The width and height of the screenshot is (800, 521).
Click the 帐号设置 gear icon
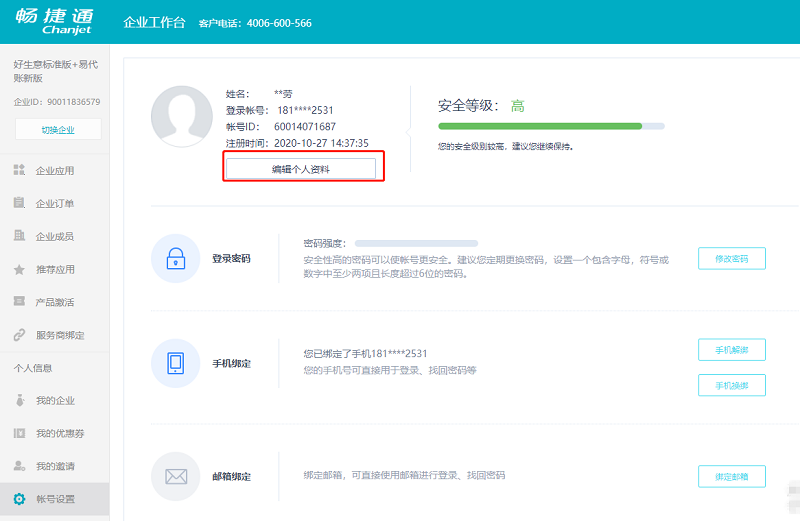point(19,499)
